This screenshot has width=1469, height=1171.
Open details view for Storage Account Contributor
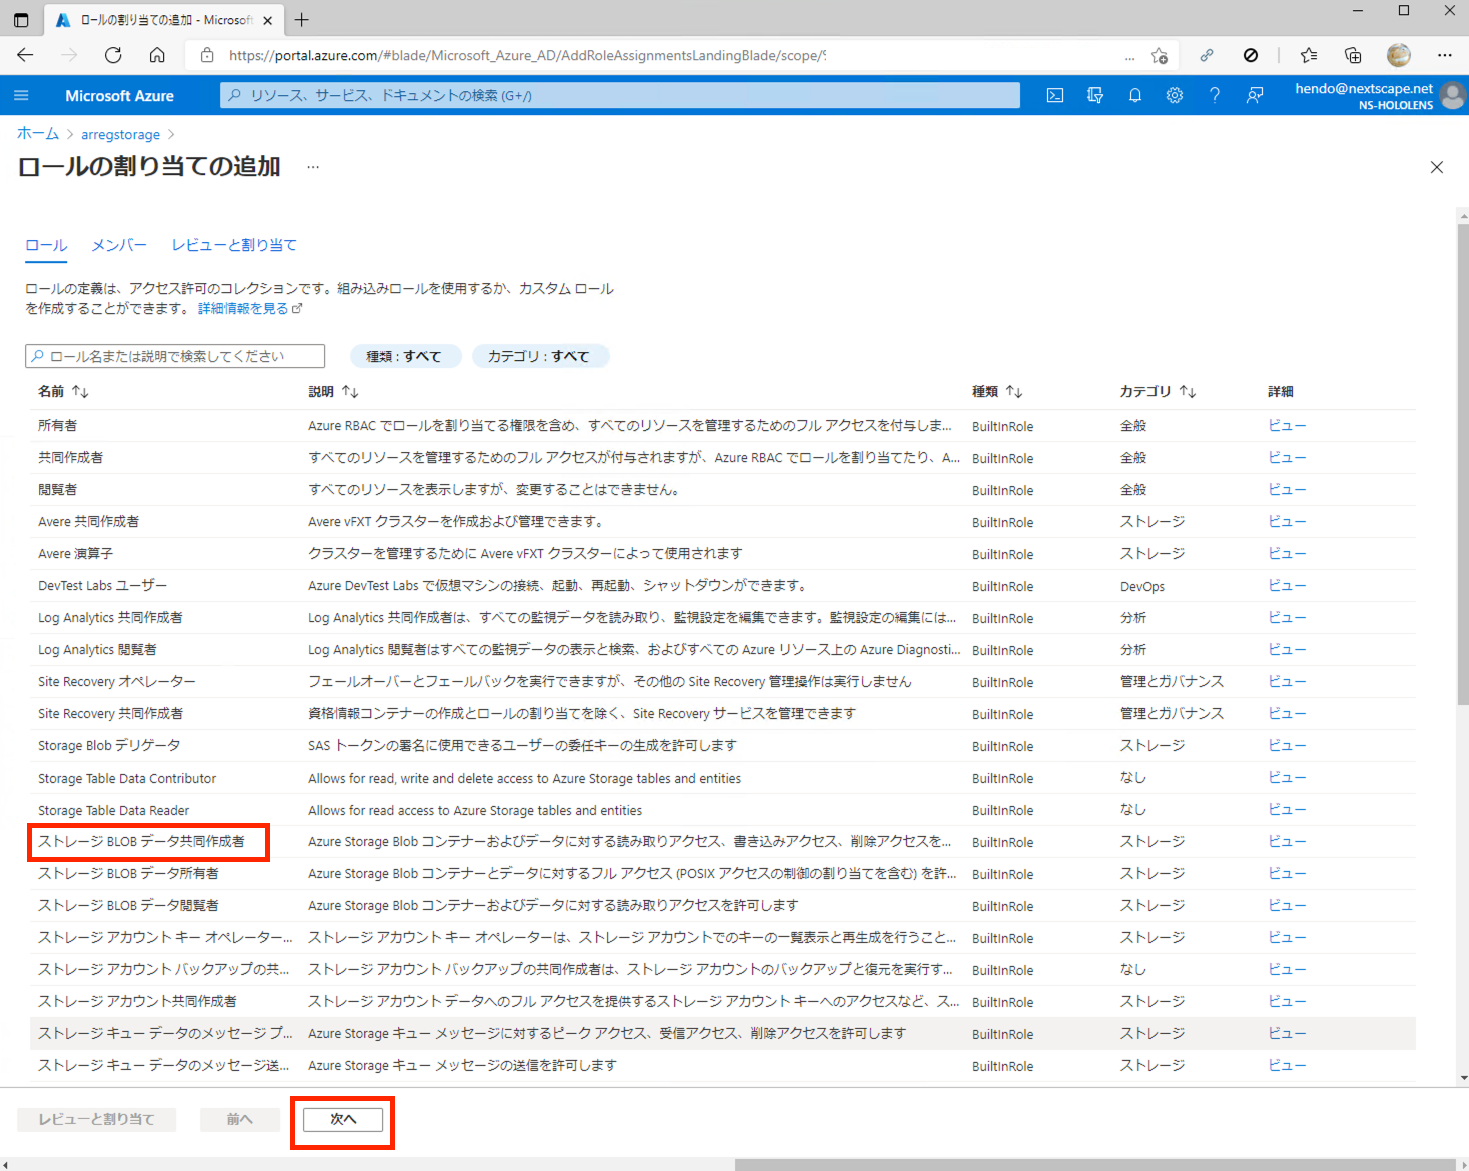[1287, 1002]
